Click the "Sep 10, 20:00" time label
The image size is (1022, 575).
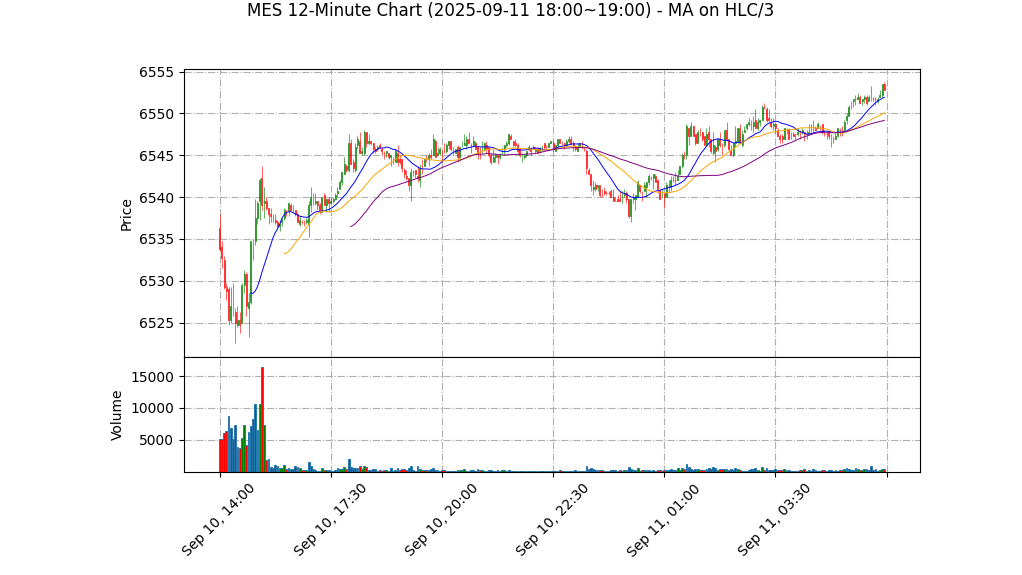click(441, 520)
